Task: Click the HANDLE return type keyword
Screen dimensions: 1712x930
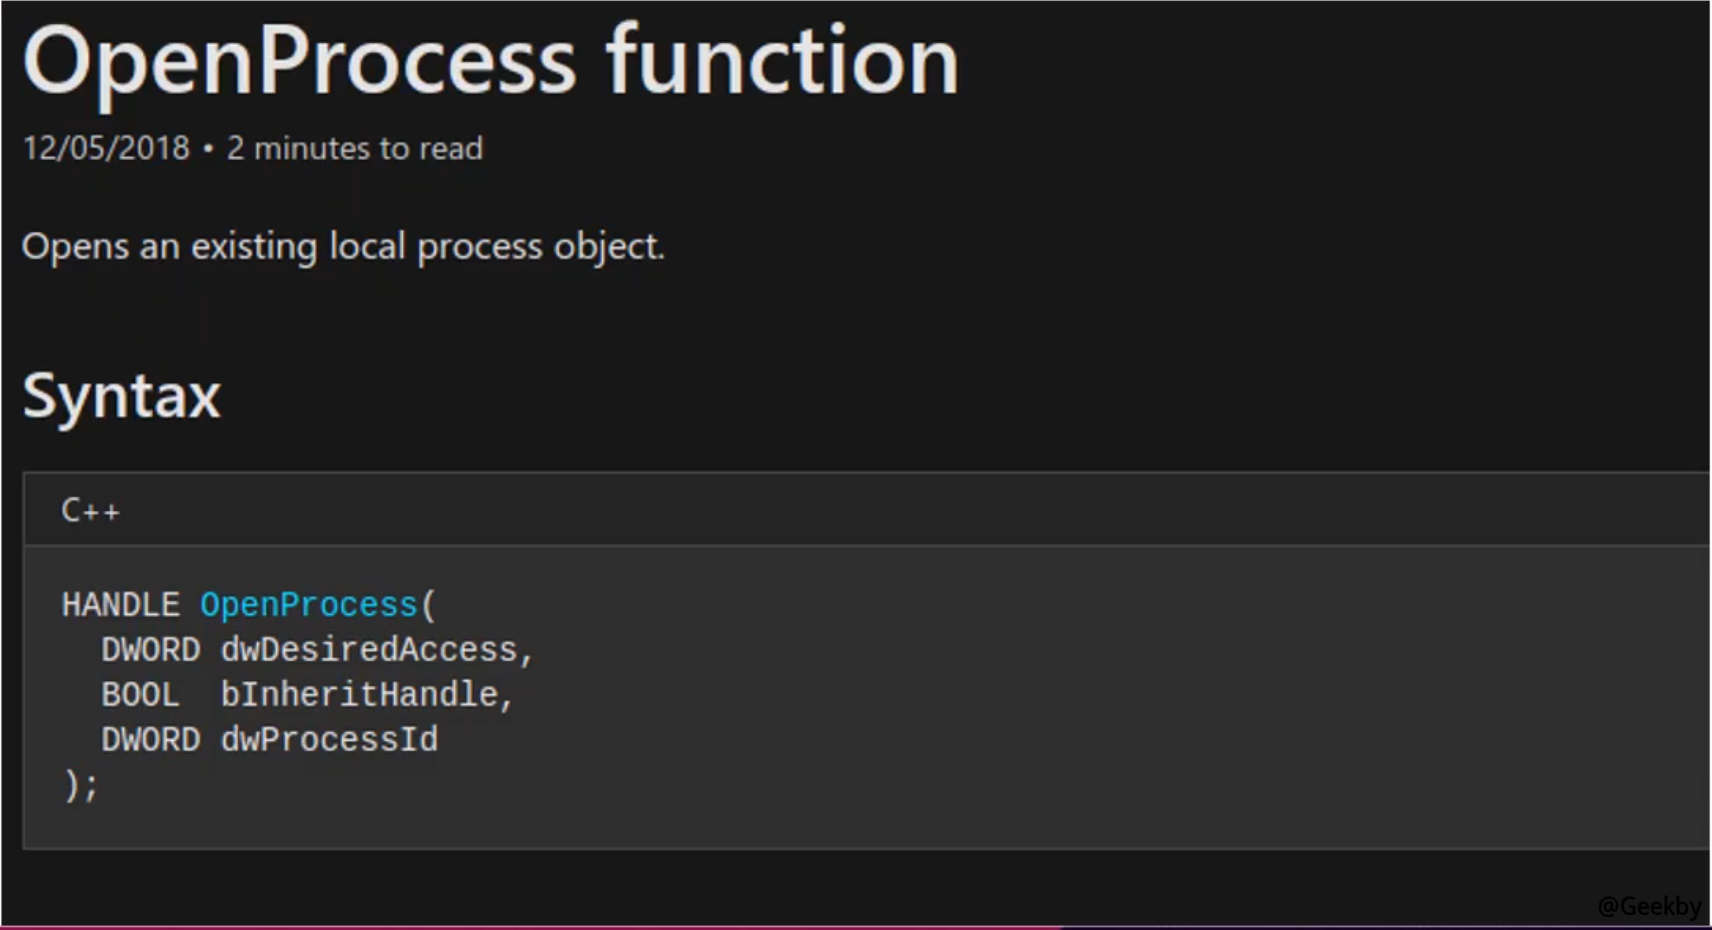Action: coord(120,605)
